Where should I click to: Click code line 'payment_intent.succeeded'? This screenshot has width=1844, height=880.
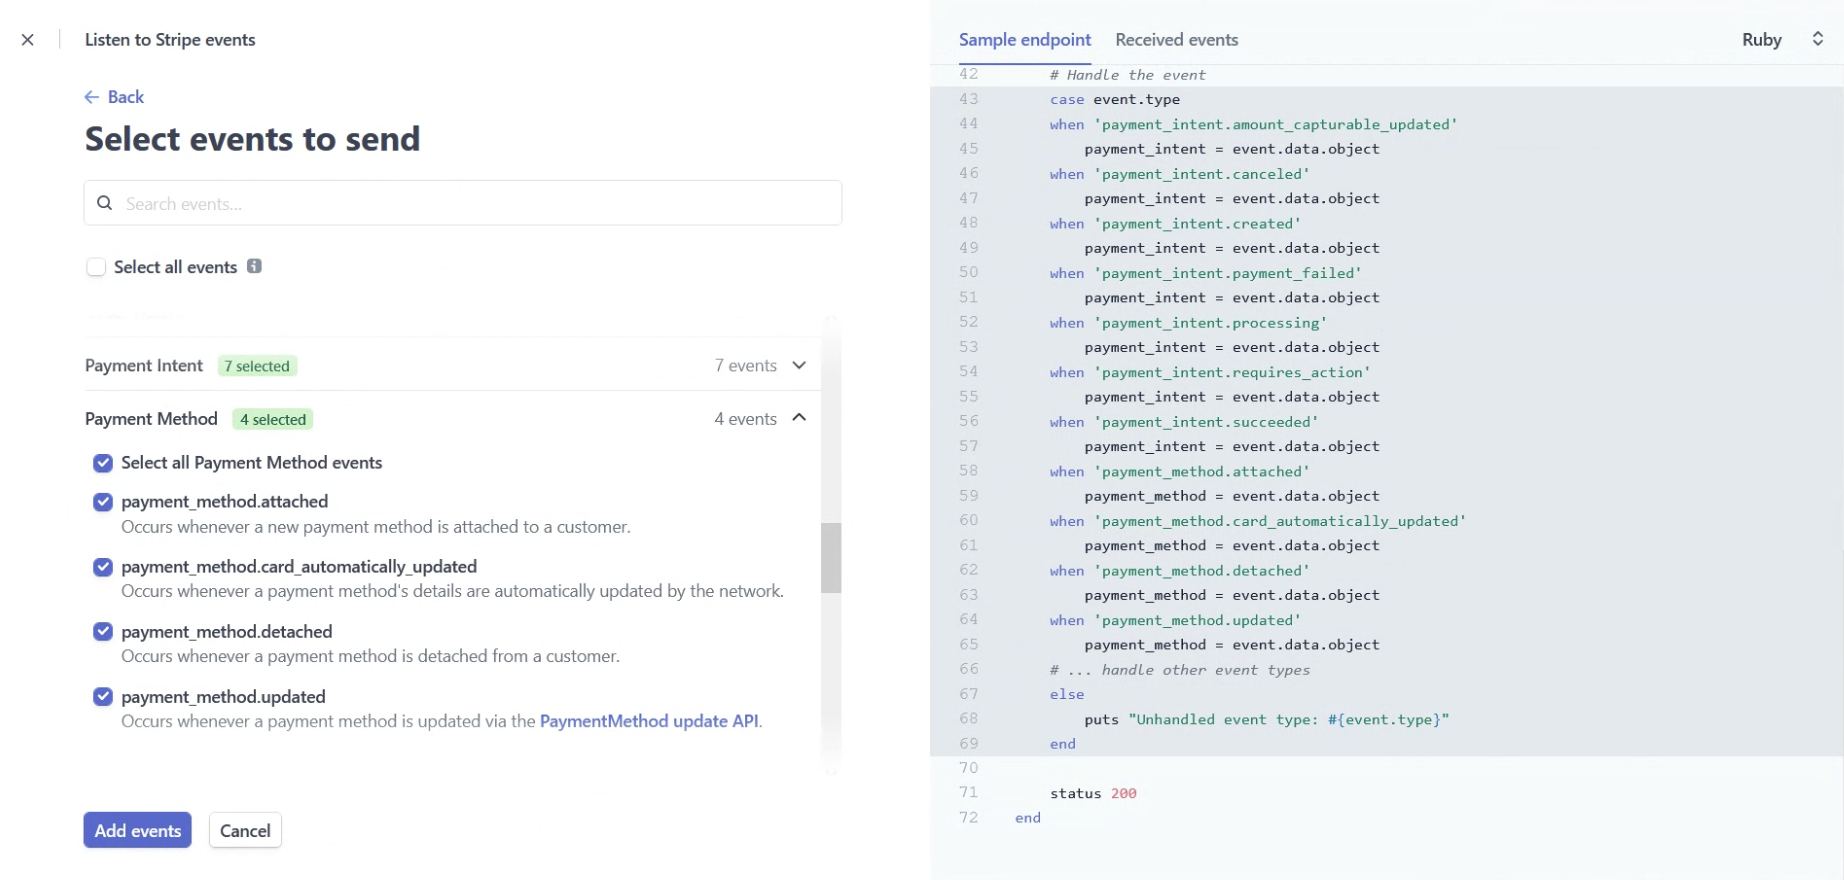[x=1184, y=422]
